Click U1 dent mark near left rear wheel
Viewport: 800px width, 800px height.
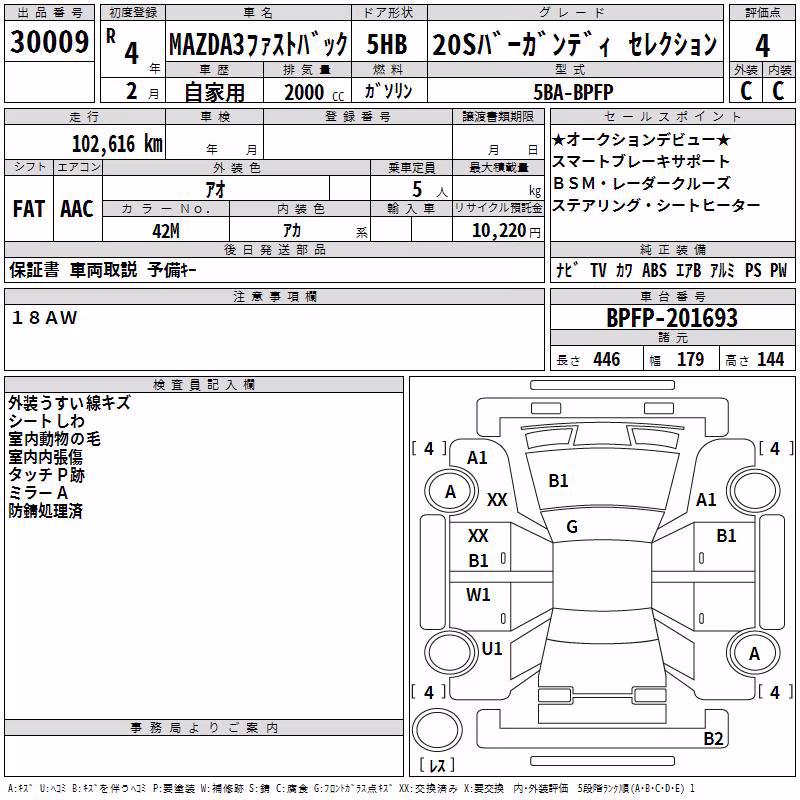coord(492,649)
